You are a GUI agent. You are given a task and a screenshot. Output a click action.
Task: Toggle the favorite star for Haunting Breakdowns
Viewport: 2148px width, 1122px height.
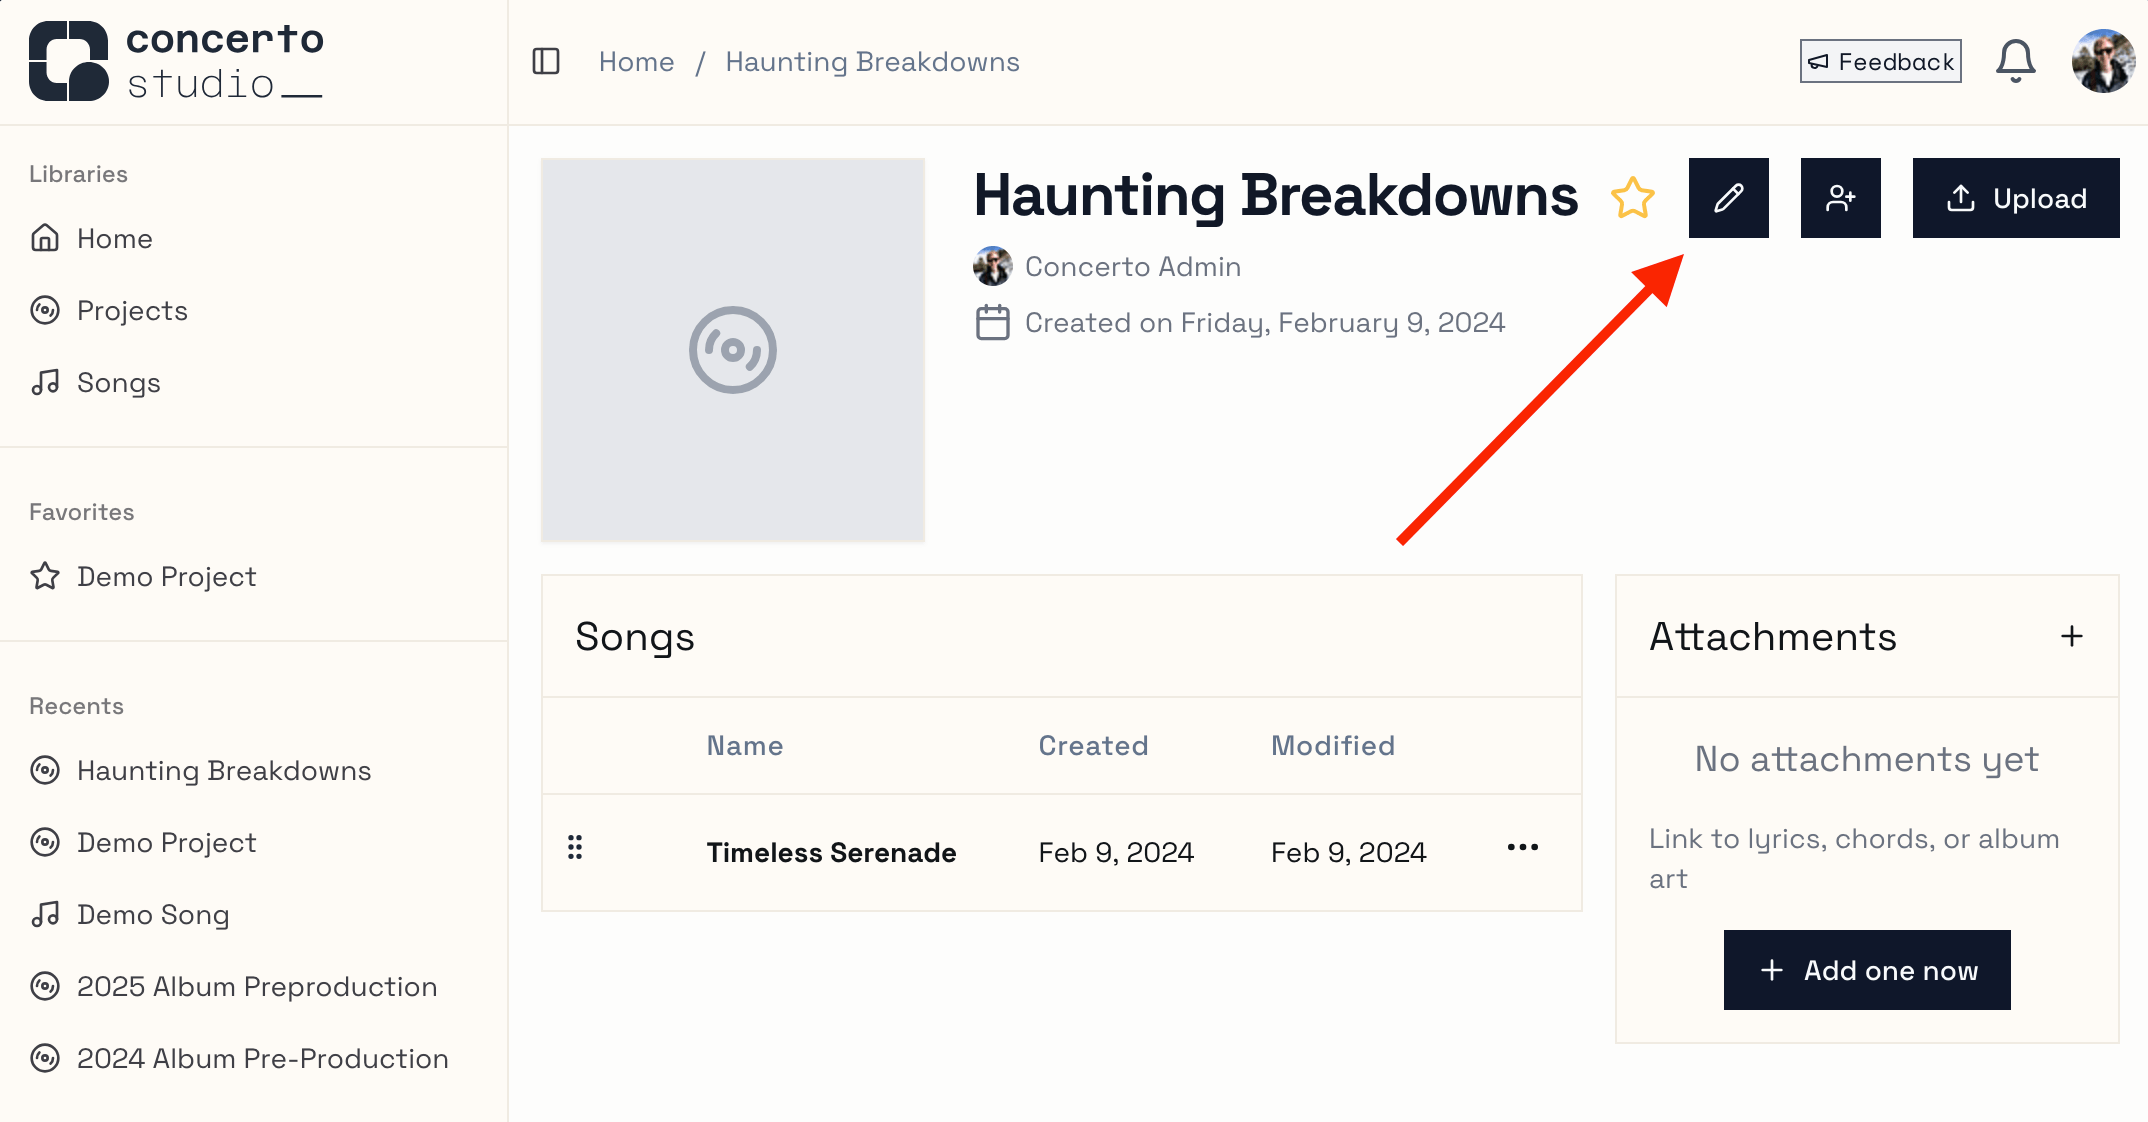pyautogui.click(x=1632, y=198)
